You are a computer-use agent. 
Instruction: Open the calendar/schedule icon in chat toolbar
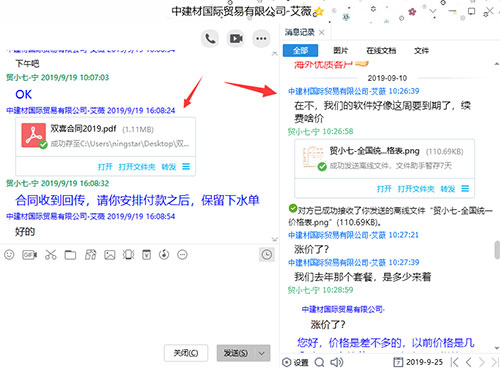pyautogui.click(x=147, y=255)
